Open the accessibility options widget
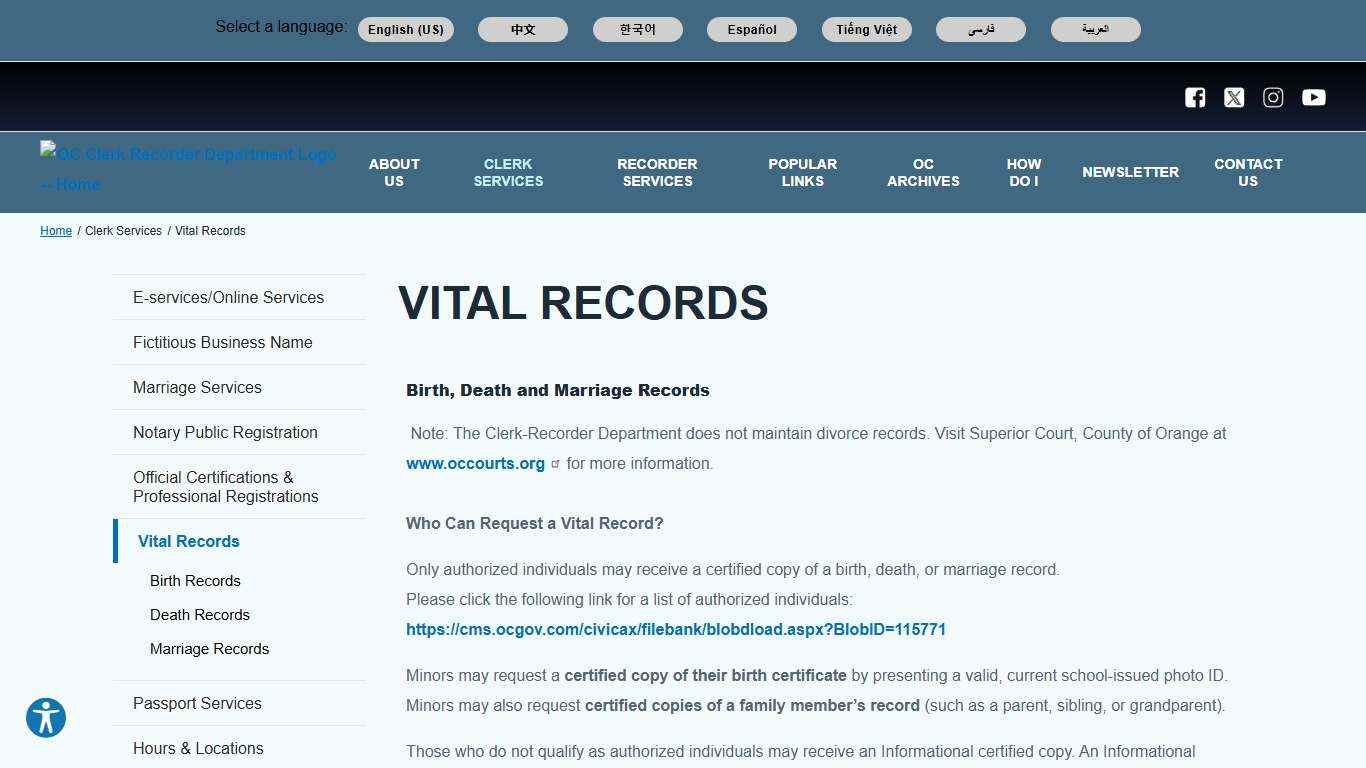 tap(45, 718)
